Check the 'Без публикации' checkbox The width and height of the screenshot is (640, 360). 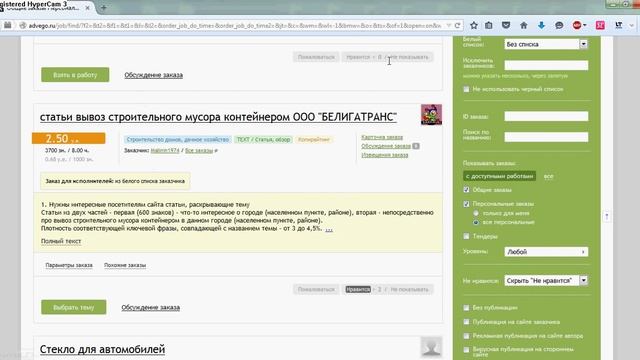pyautogui.click(x=466, y=308)
